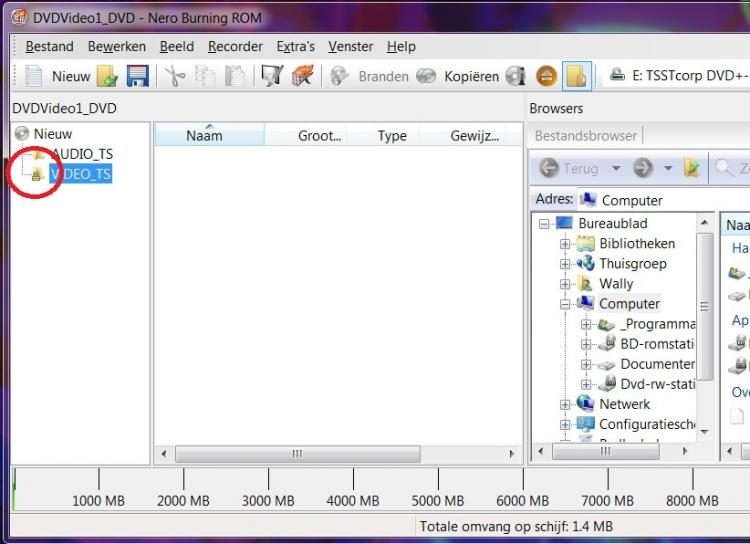Expand the Bibliotheken tree node

[x=566, y=244]
